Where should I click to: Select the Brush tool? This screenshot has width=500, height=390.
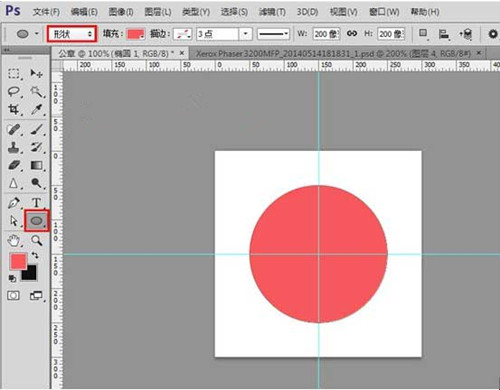(36, 129)
